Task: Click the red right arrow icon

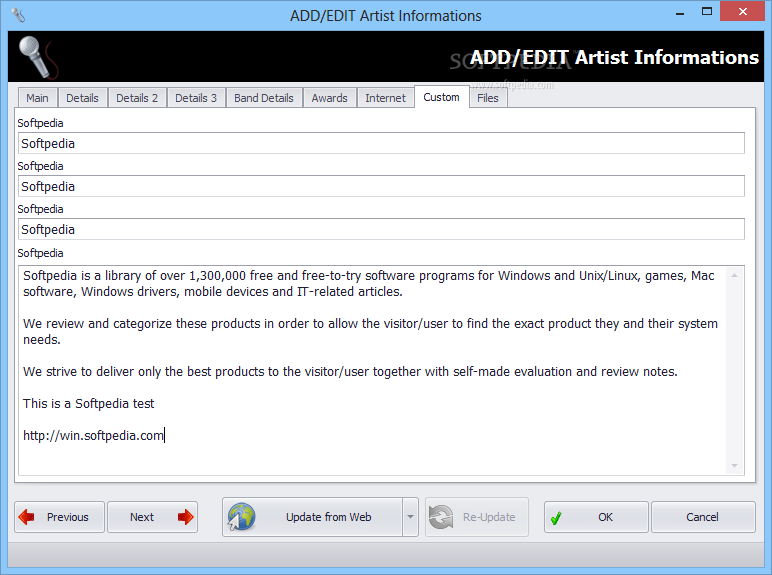Action: [186, 517]
